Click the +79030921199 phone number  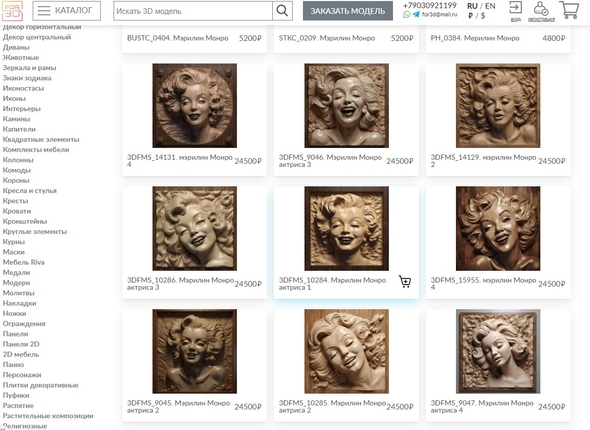pos(430,5)
